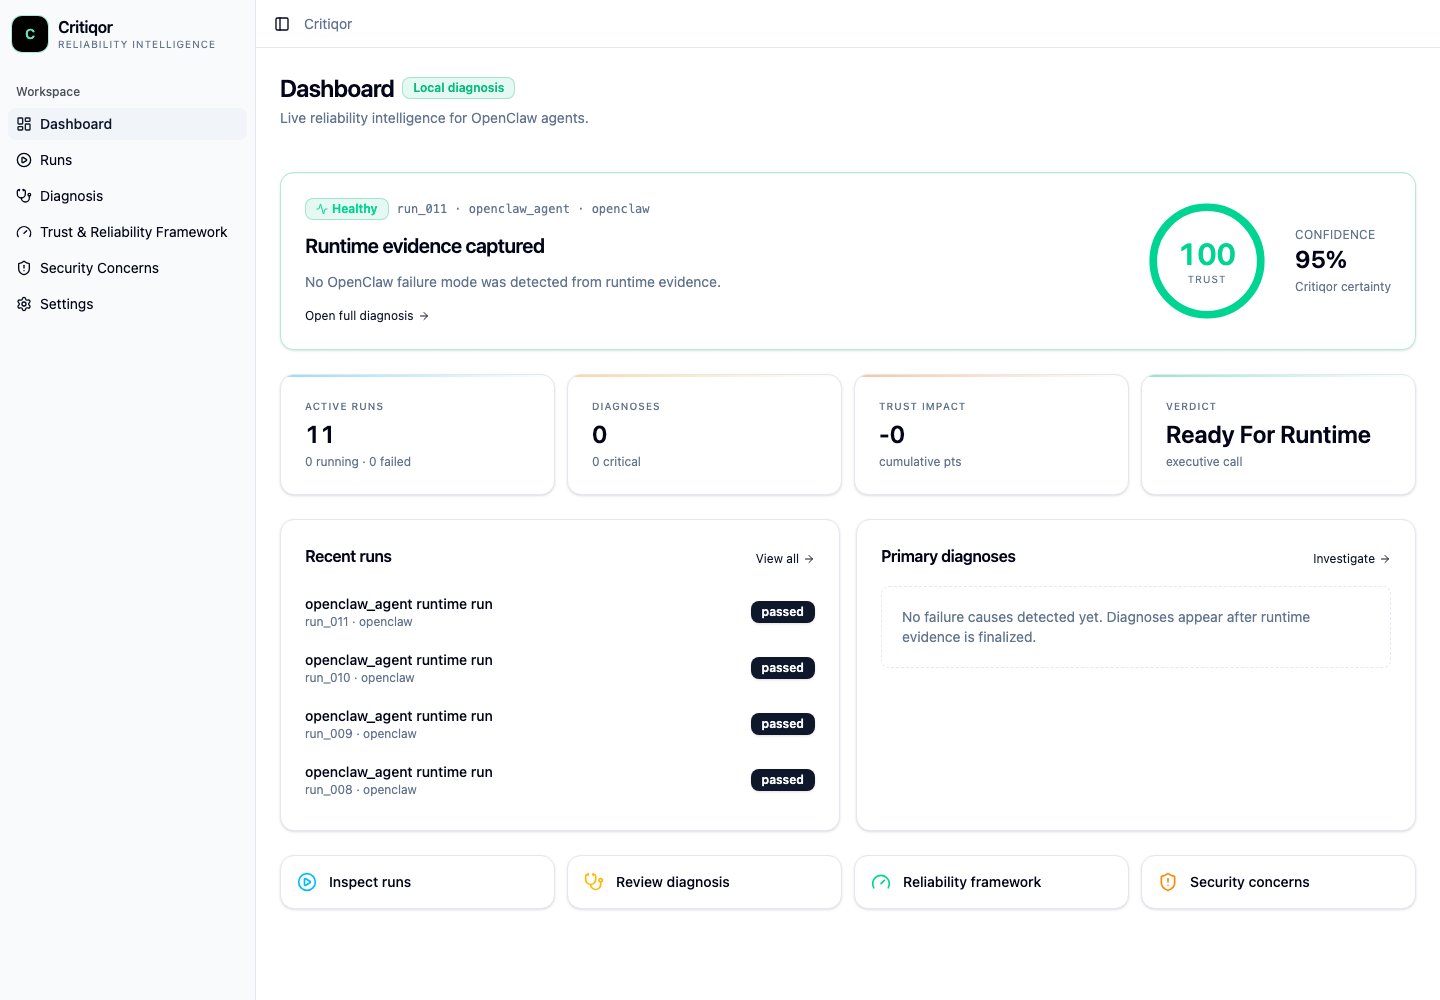Go to Diagnosis in the sidebar
Viewport: 1440px width, 1000px height.
tap(127, 196)
